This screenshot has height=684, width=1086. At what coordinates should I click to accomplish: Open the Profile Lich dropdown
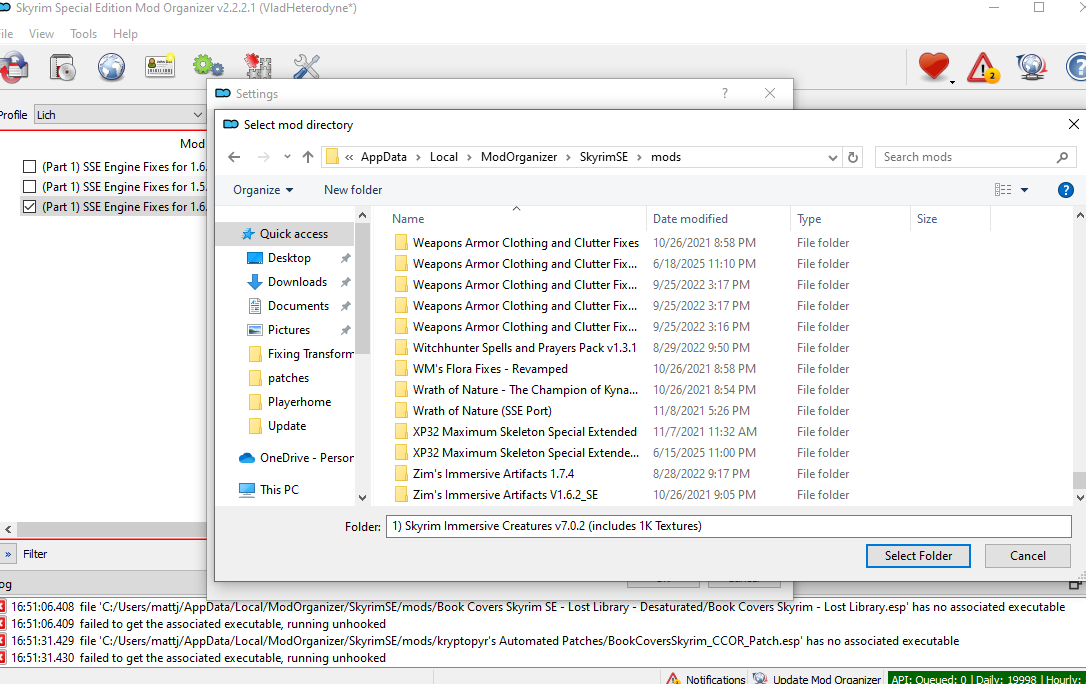pyautogui.click(x=119, y=115)
